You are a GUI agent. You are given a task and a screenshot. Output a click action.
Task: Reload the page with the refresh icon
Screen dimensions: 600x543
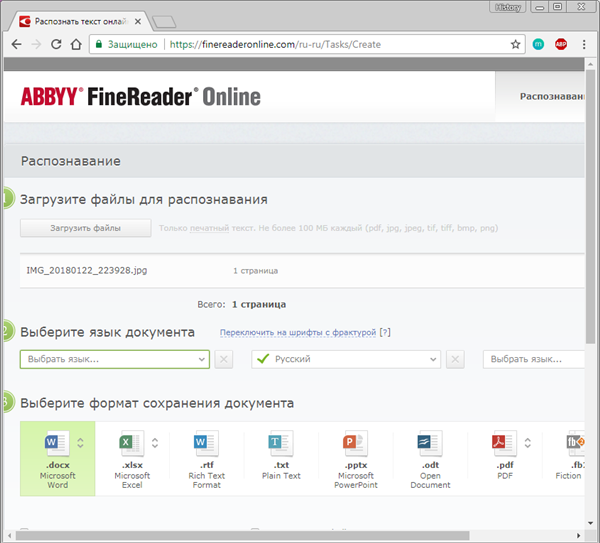click(56, 44)
